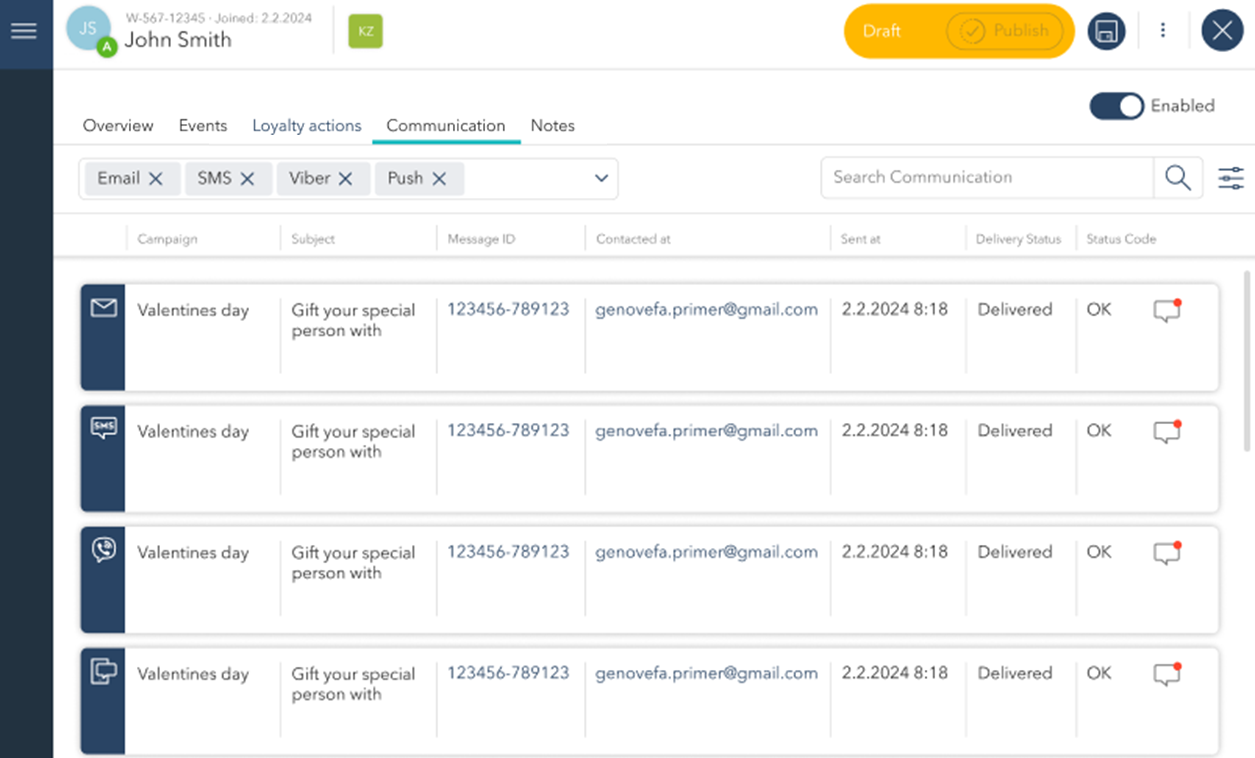Image resolution: width=1255 pixels, height=758 pixels.
Task: Close the profile with the X button
Action: click(1222, 31)
